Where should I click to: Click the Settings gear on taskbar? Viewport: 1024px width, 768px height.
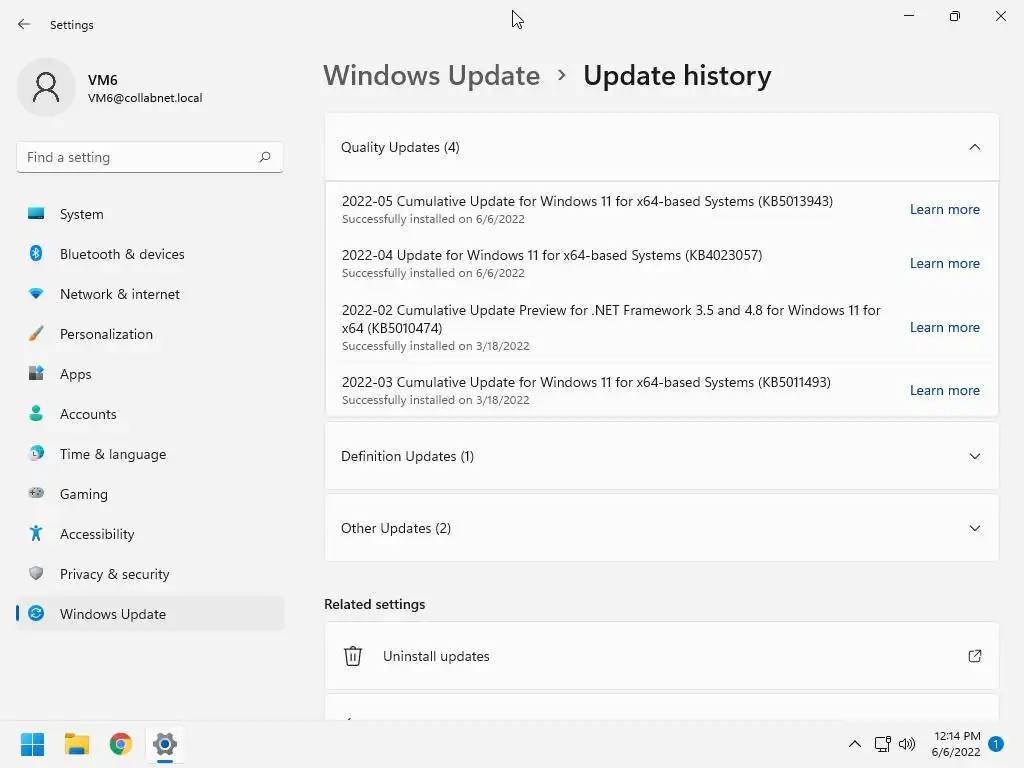[165, 744]
